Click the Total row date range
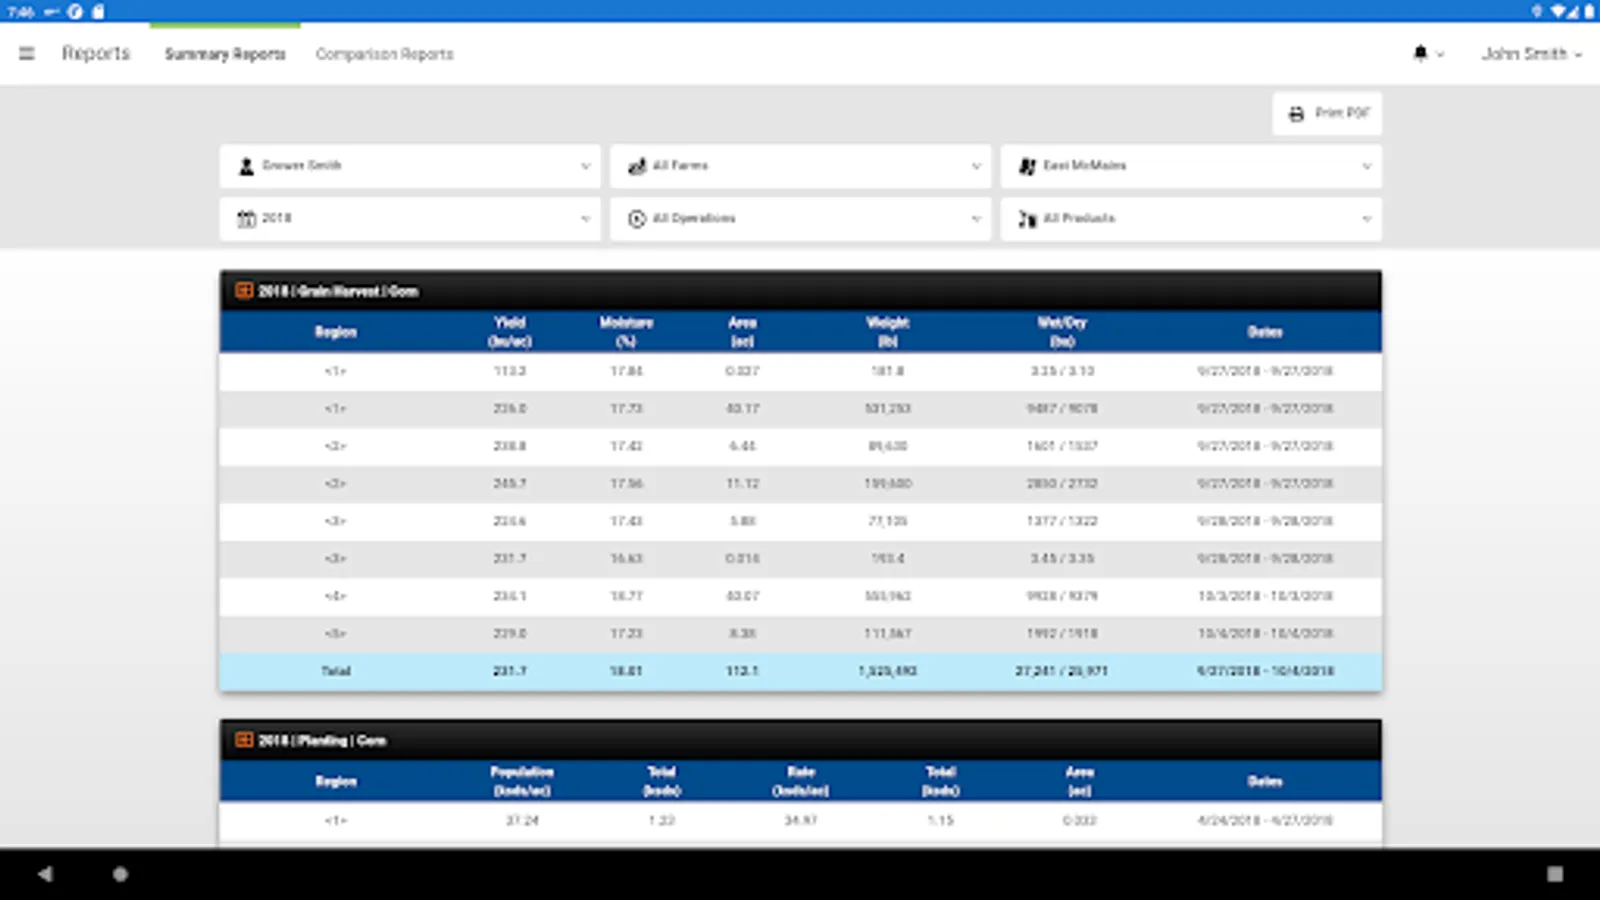 pos(1265,671)
